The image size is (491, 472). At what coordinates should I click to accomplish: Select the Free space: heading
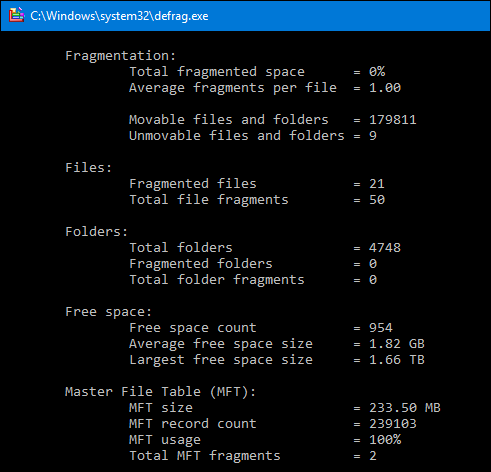108,312
